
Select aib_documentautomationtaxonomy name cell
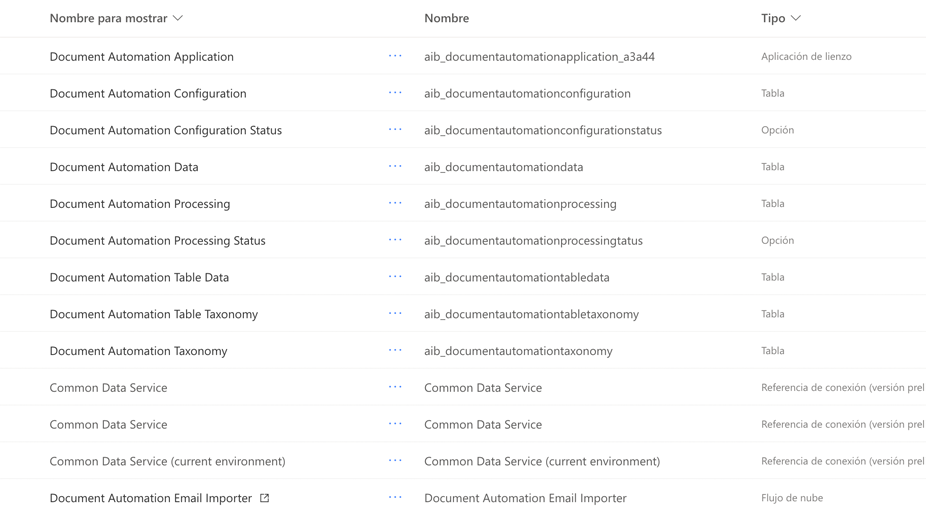[519, 351]
